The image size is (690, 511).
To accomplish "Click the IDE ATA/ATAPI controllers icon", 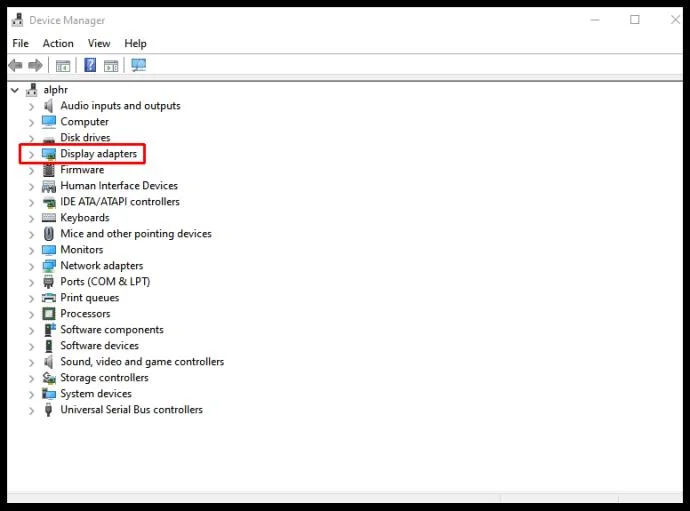I will 49,202.
